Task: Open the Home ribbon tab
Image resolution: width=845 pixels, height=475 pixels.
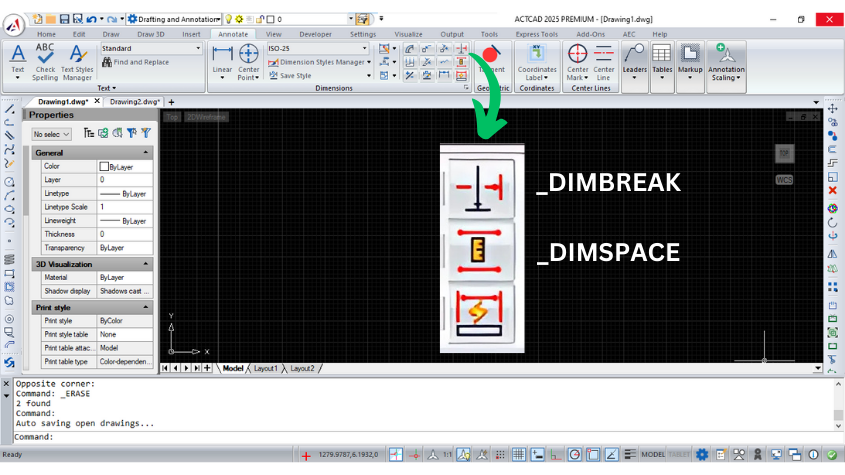Action: pyautogui.click(x=46, y=34)
